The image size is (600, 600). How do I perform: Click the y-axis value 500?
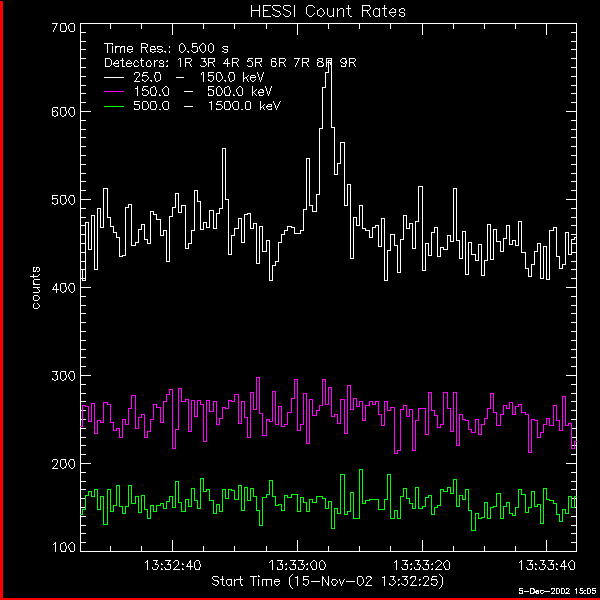pos(64,200)
